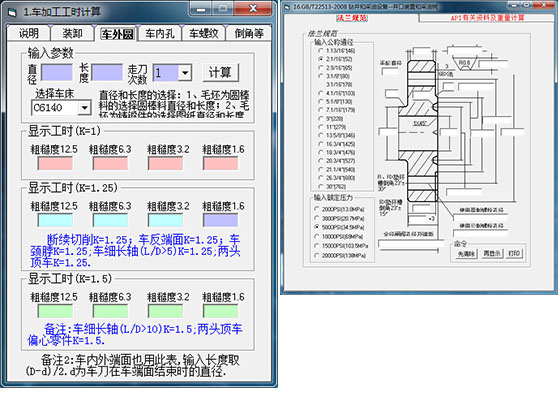
Task: Select the 倒角等 tab
Action: click(249, 34)
